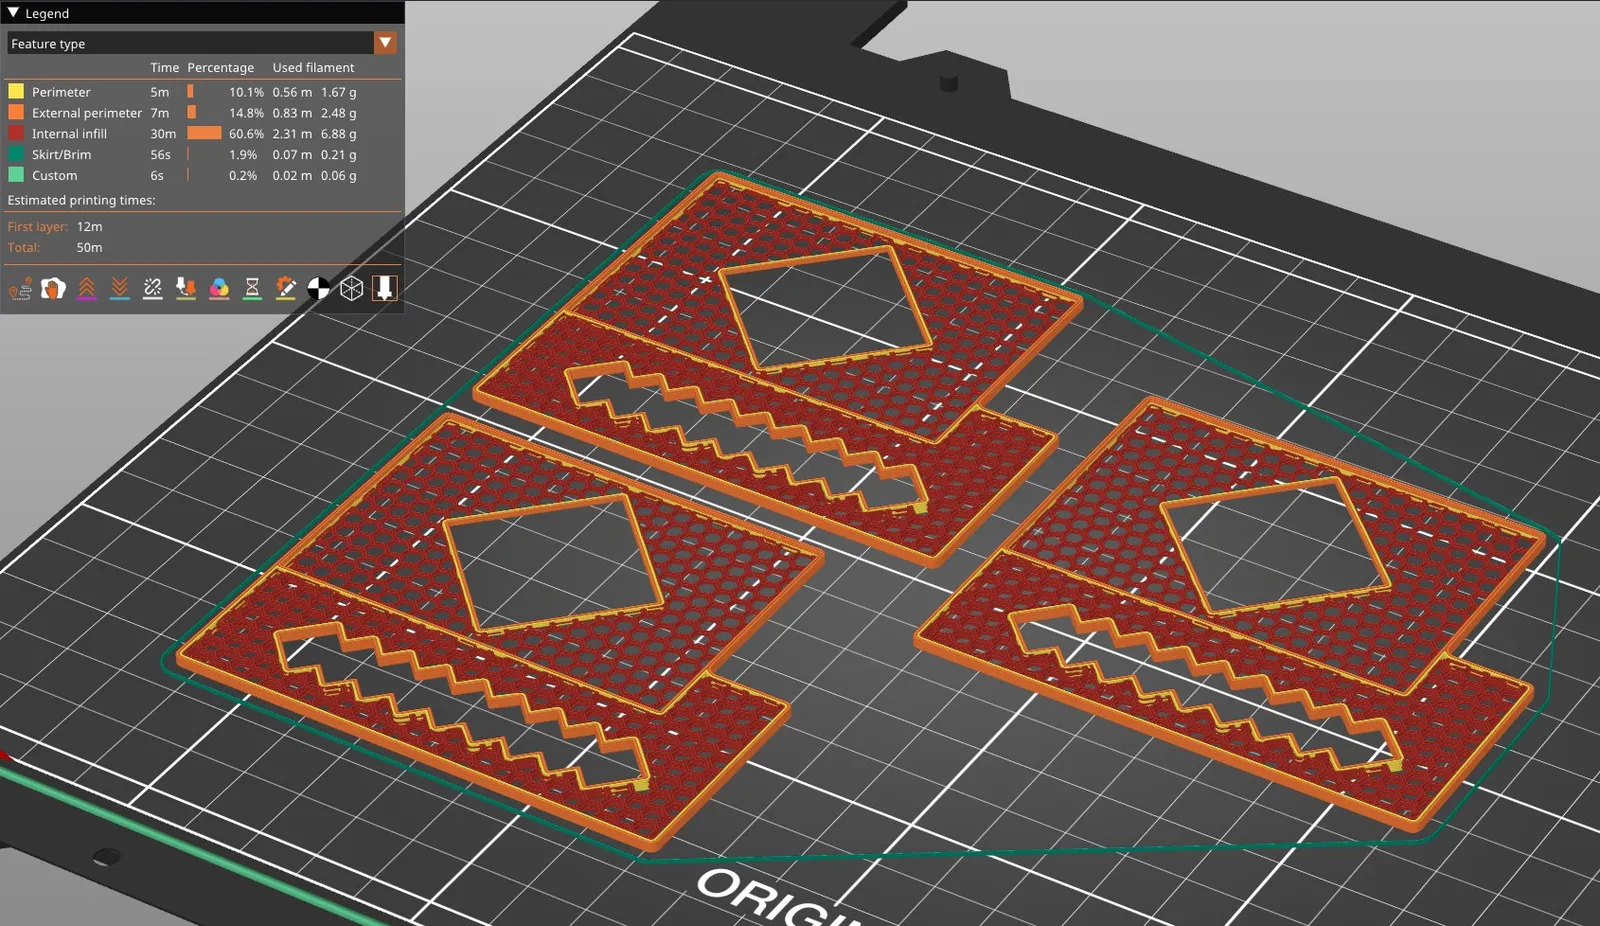Image resolution: width=1600 pixels, height=926 pixels.
Task: Show deretractions with the downward chevrons icon
Action: pyautogui.click(x=120, y=289)
